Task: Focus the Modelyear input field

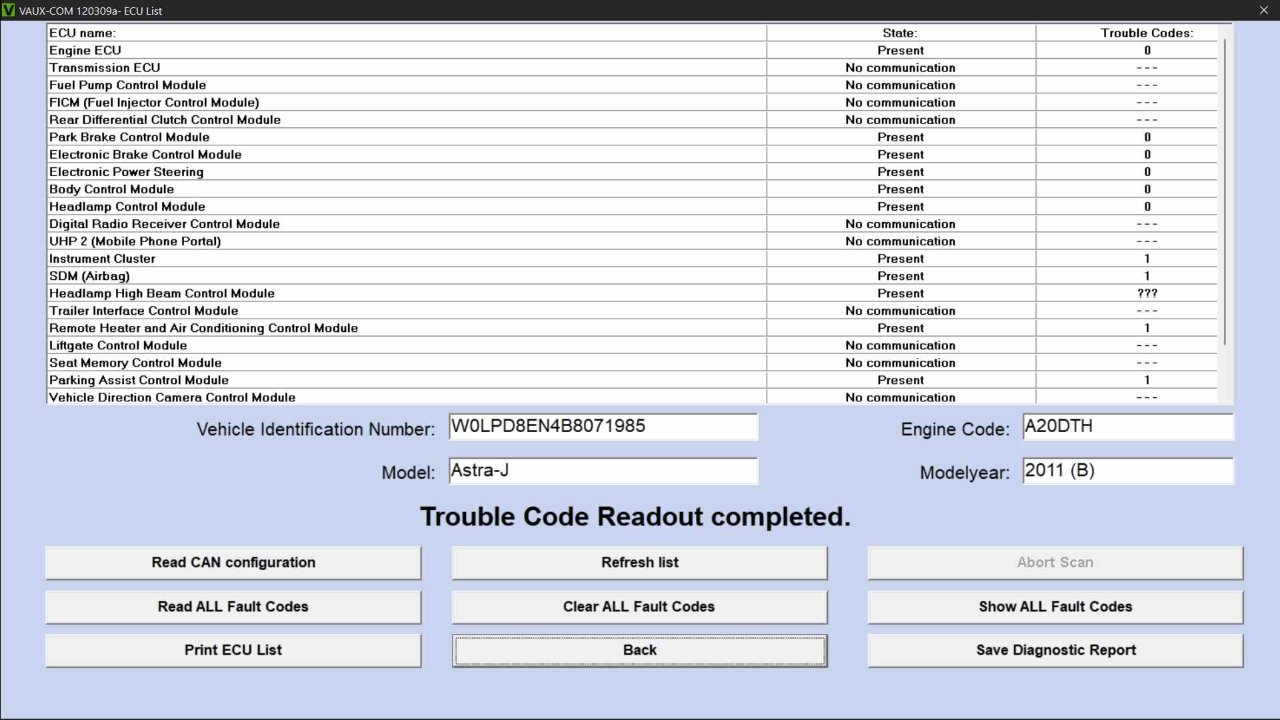Action: [x=1127, y=471]
